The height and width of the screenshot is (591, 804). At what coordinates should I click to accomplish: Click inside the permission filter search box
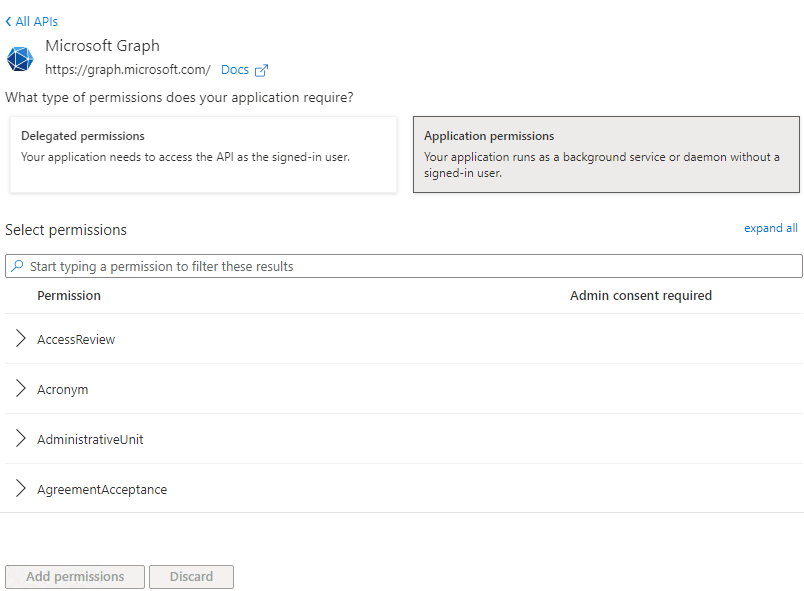point(400,265)
